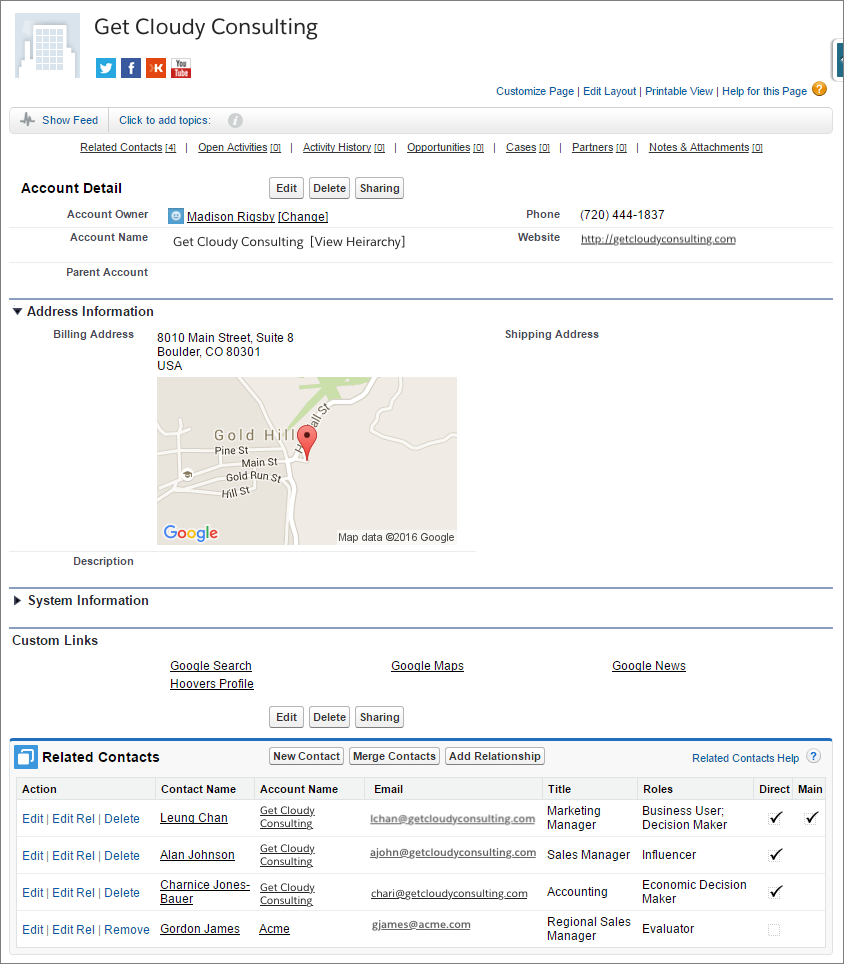Click the orange help question mark icon
844x964 pixels.
(819, 89)
